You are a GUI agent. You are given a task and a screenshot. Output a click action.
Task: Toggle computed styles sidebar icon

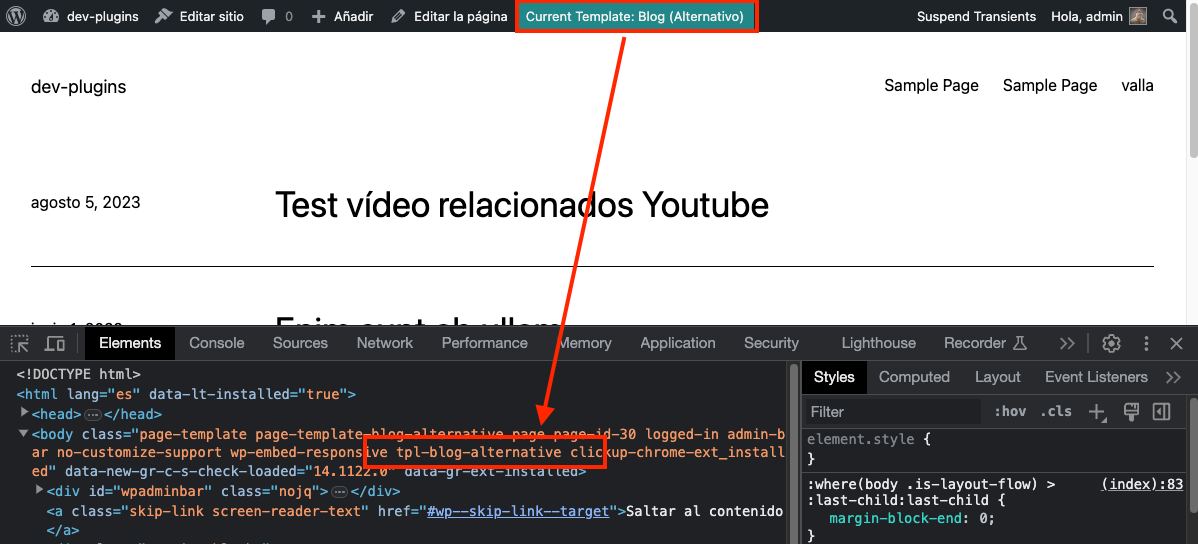pyautogui.click(x=1161, y=412)
